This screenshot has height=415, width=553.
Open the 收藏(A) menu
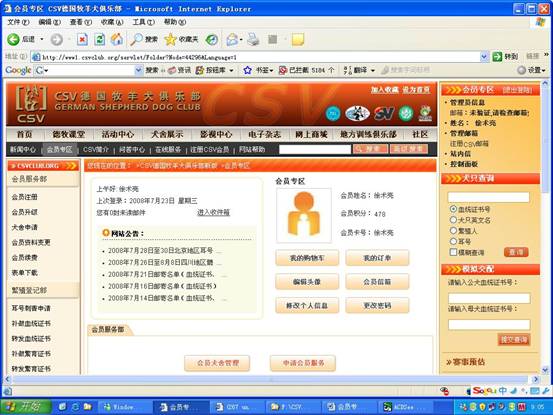112,22
